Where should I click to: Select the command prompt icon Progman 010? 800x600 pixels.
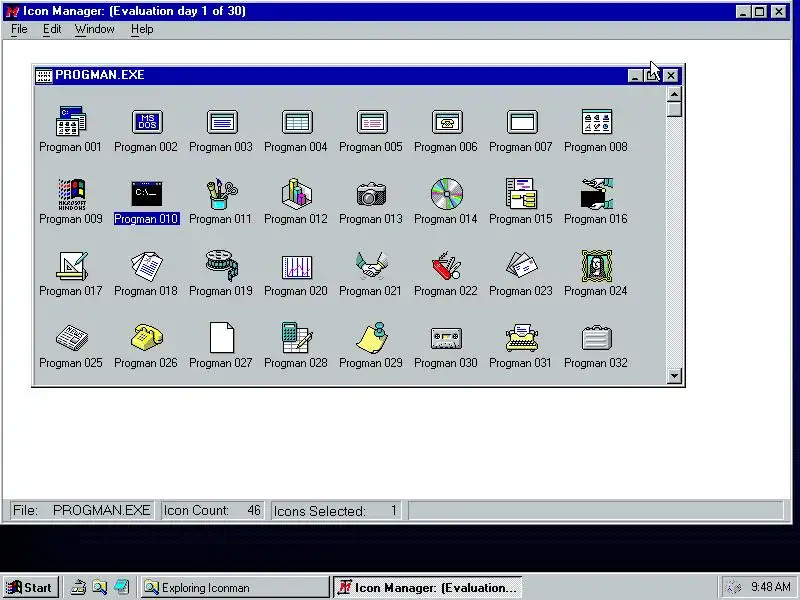147,194
